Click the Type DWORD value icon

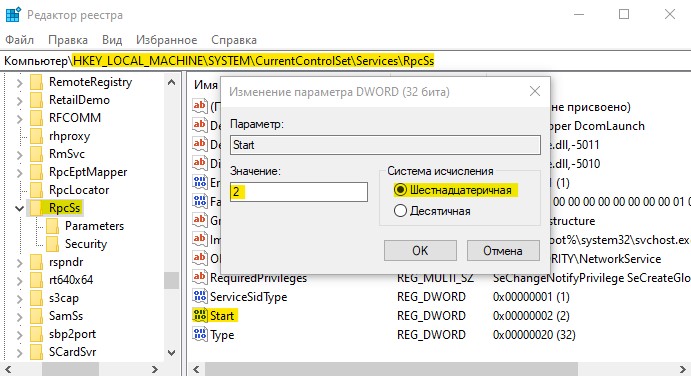pyautogui.click(x=200, y=334)
